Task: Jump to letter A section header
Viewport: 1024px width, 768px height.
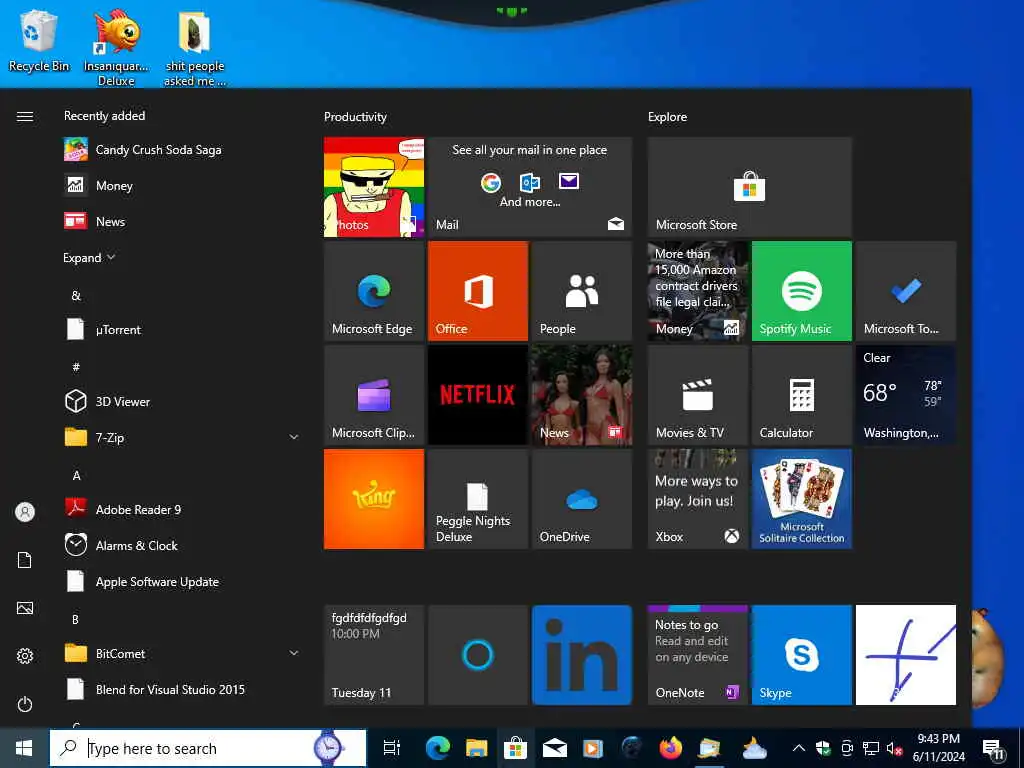Action: pyautogui.click(x=76, y=475)
